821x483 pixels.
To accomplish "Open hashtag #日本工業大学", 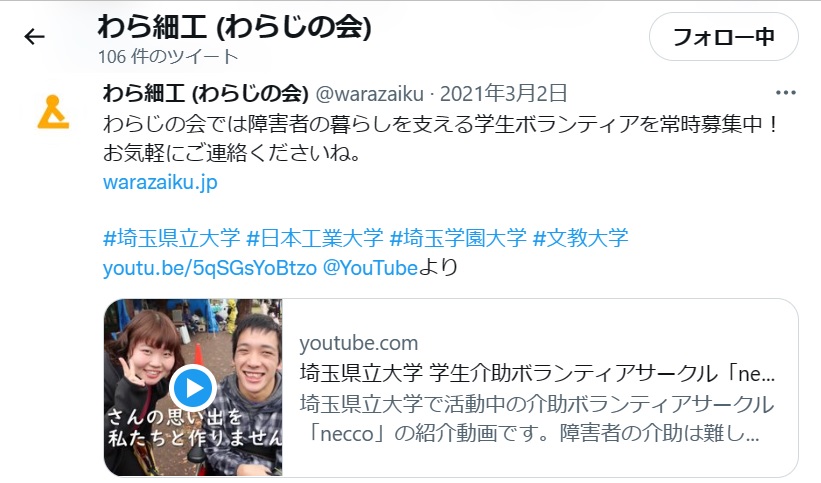I will 315,238.
